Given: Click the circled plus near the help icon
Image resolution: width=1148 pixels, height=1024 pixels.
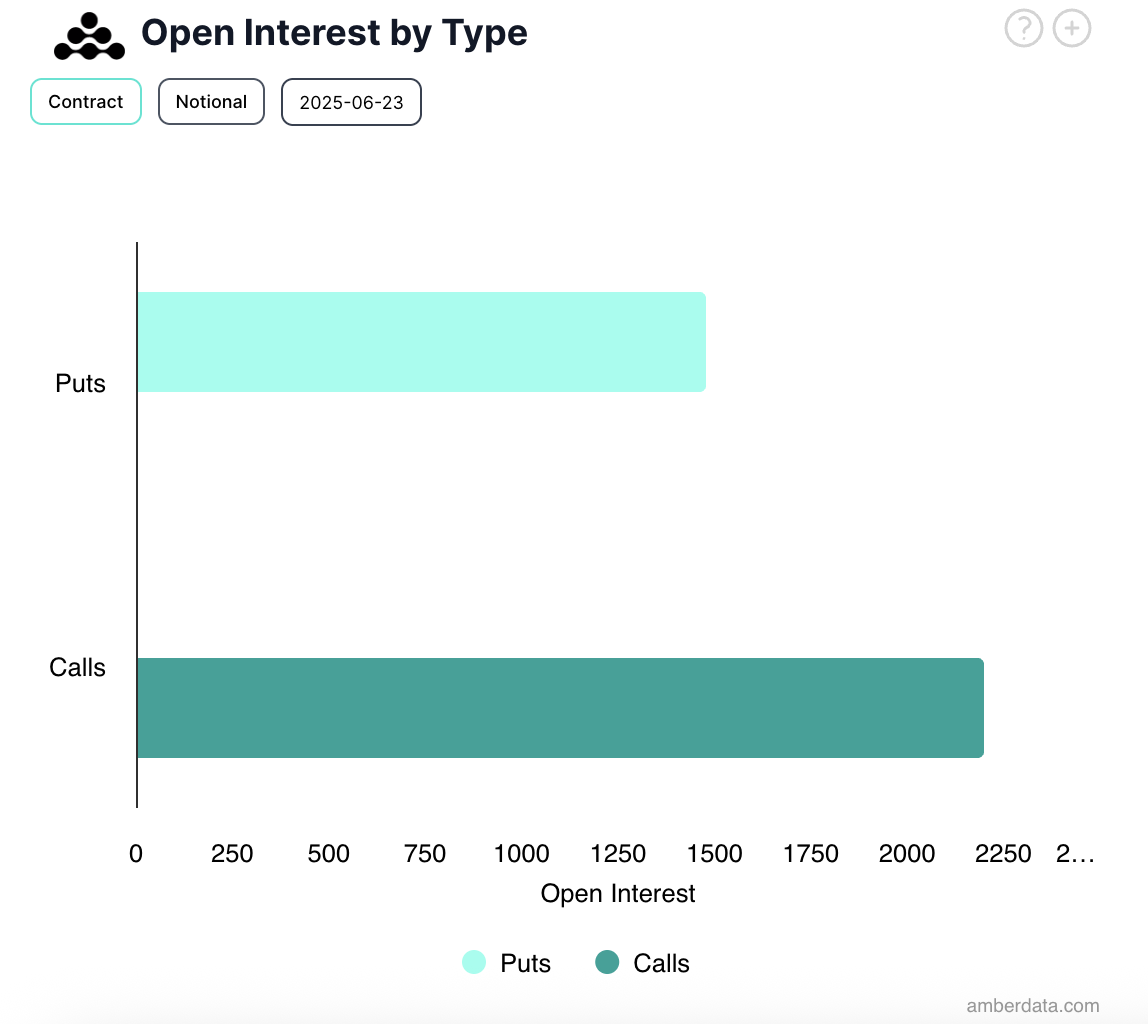Looking at the screenshot, I should click(1071, 28).
